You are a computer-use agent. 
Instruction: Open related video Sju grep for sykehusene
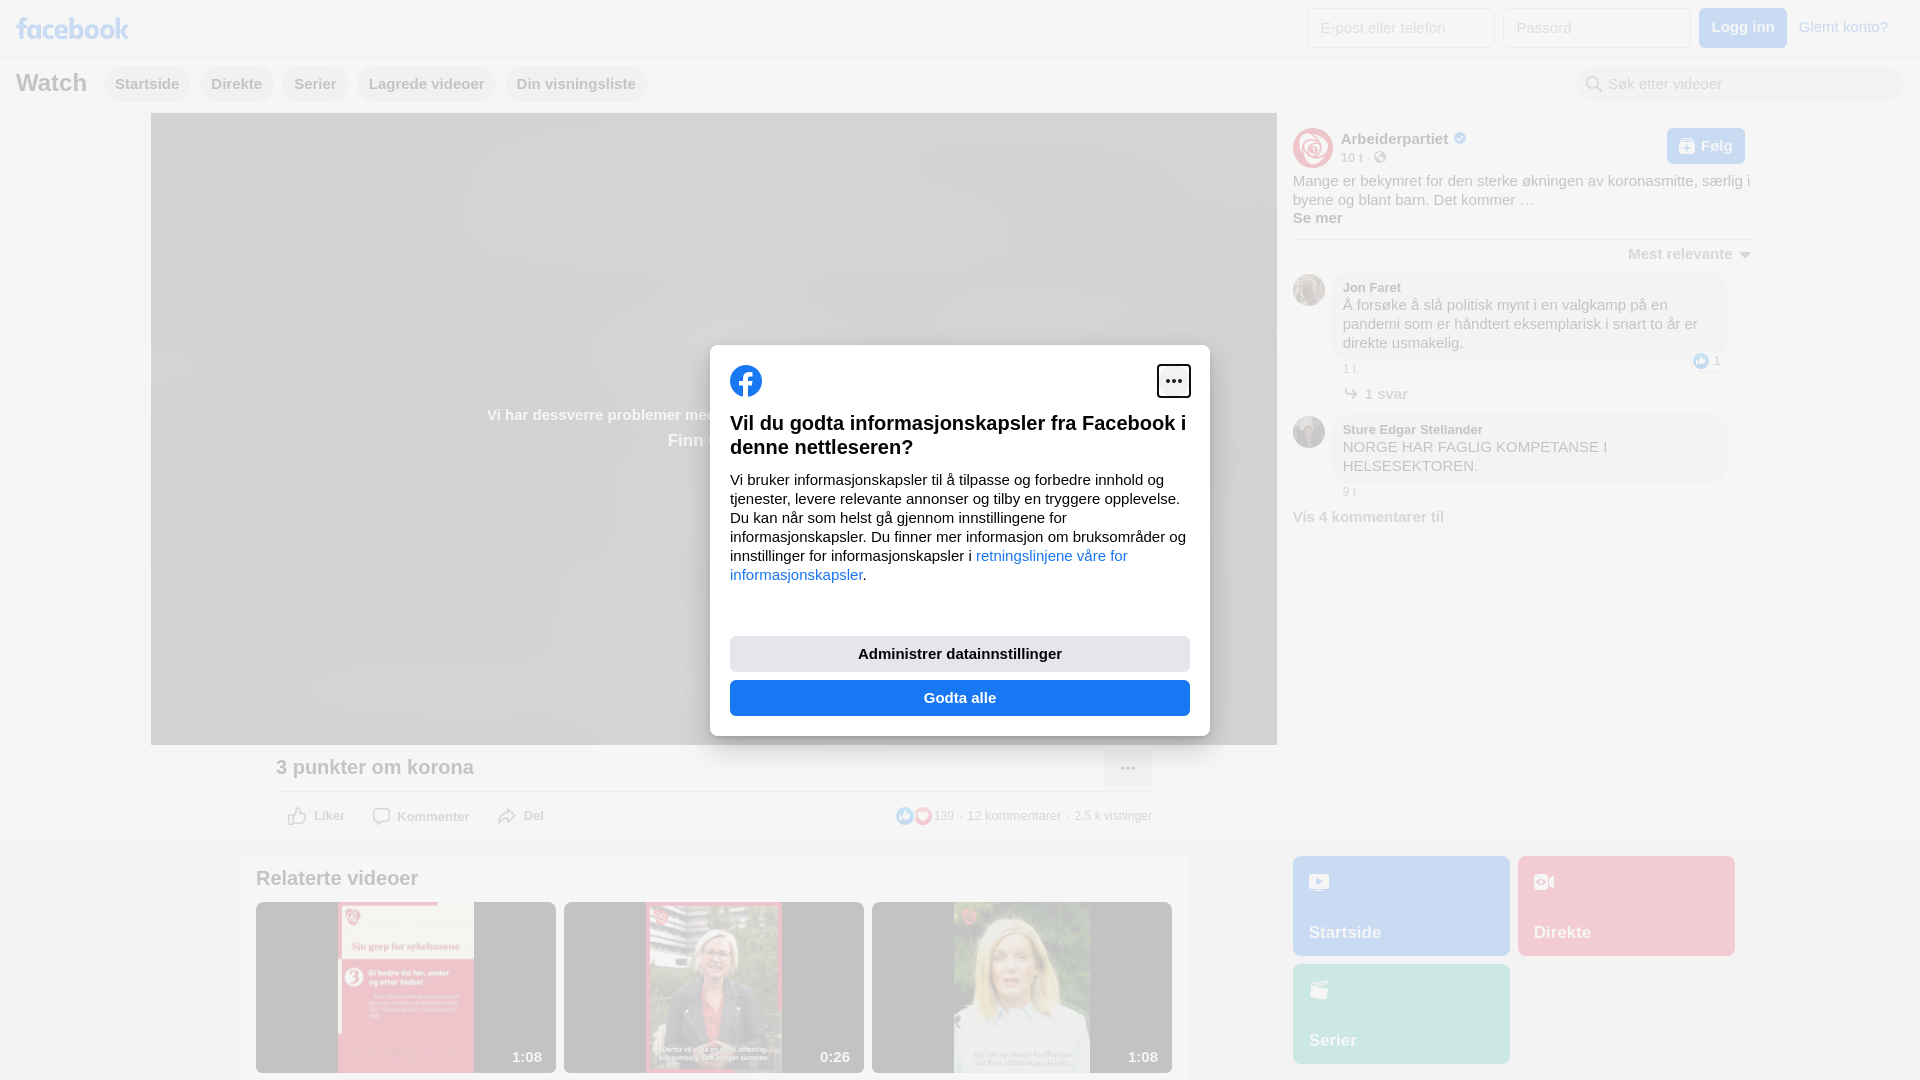(406, 987)
